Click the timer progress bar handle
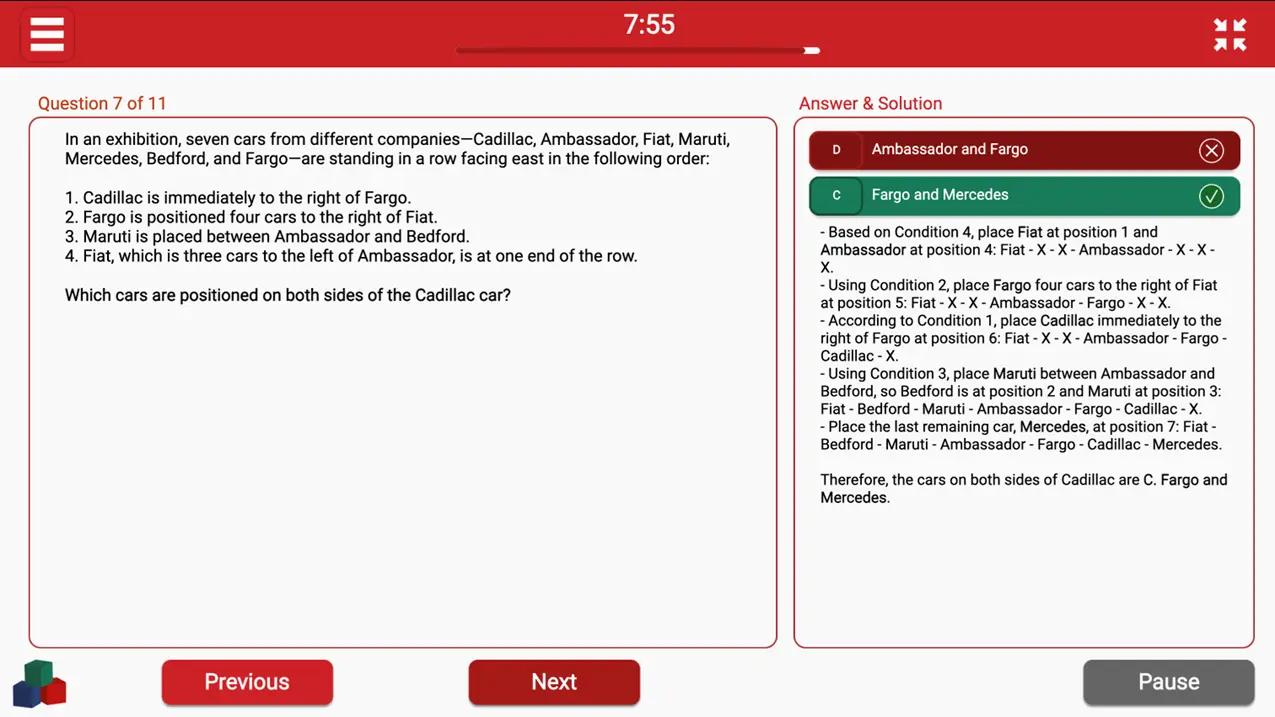 click(x=812, y=50)
